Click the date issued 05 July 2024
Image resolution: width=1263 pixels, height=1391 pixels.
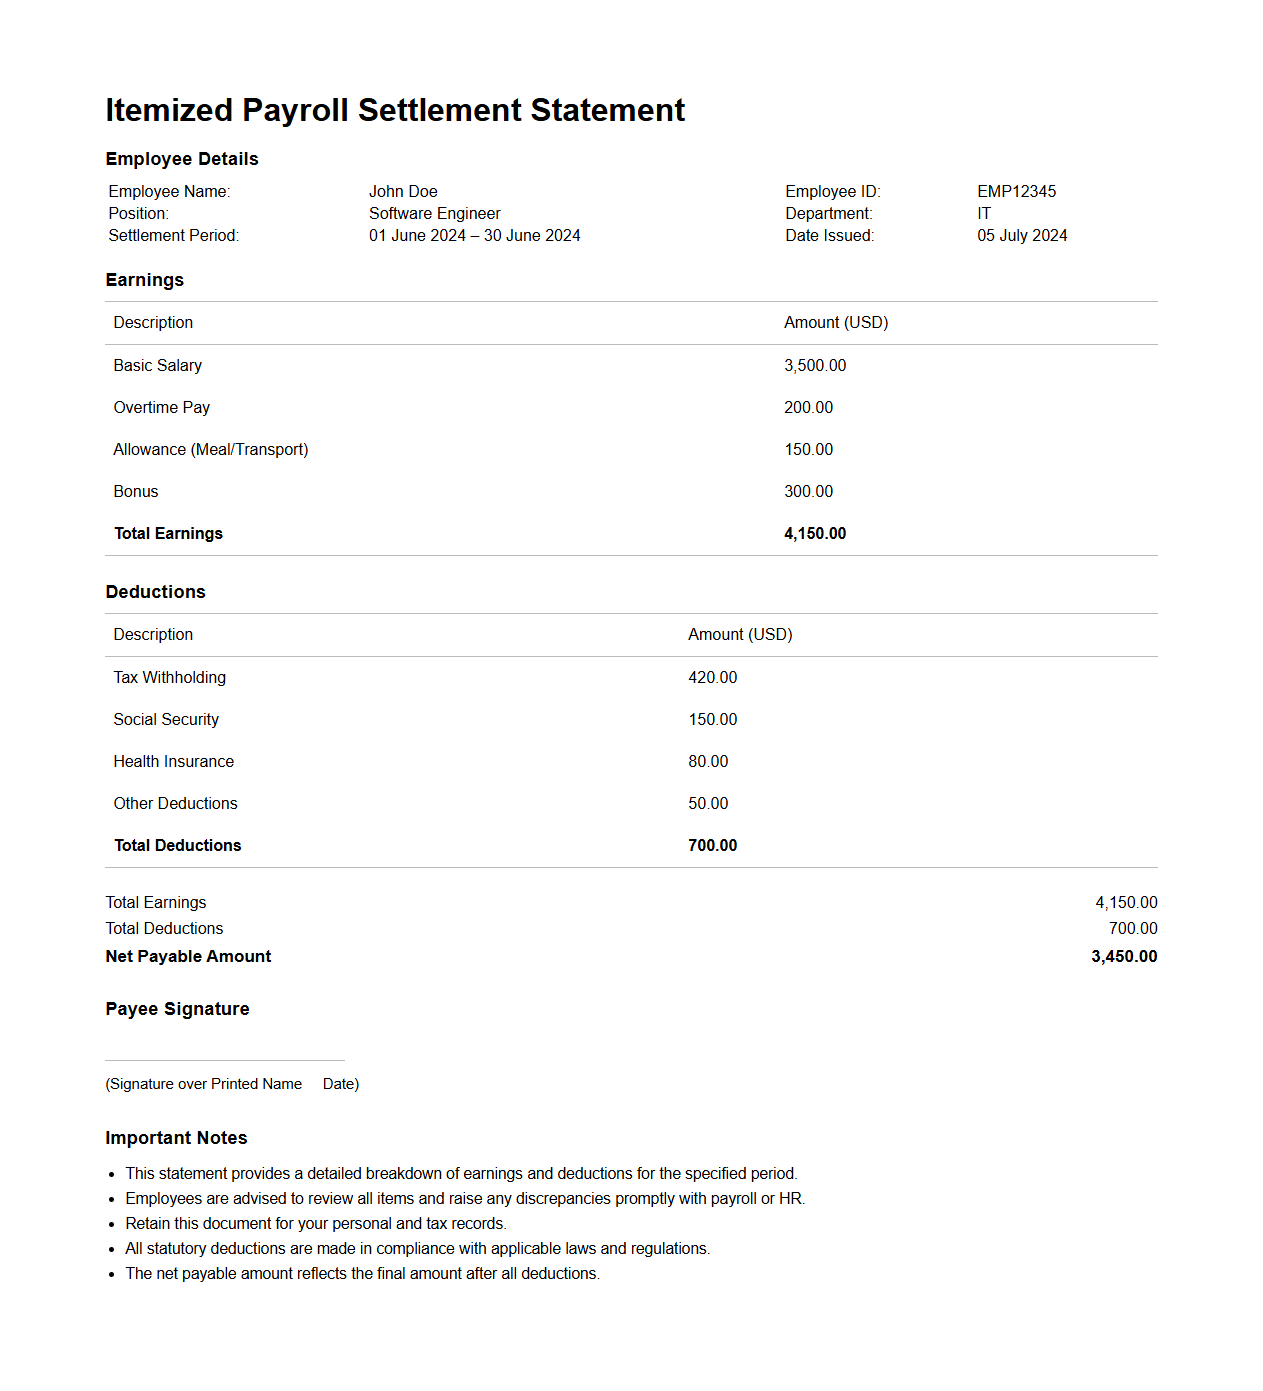[x=1022, y=235]
